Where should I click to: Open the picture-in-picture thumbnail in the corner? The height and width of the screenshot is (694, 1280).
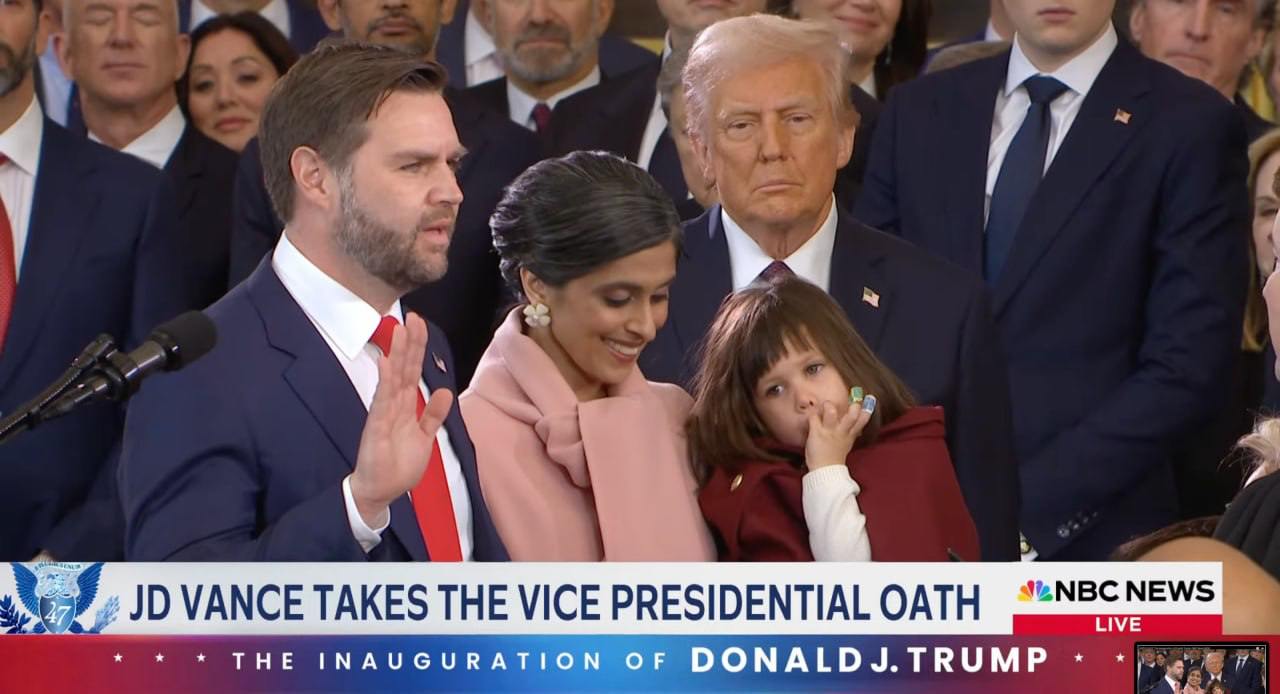pyautogui.click(x=1202, y=668)
